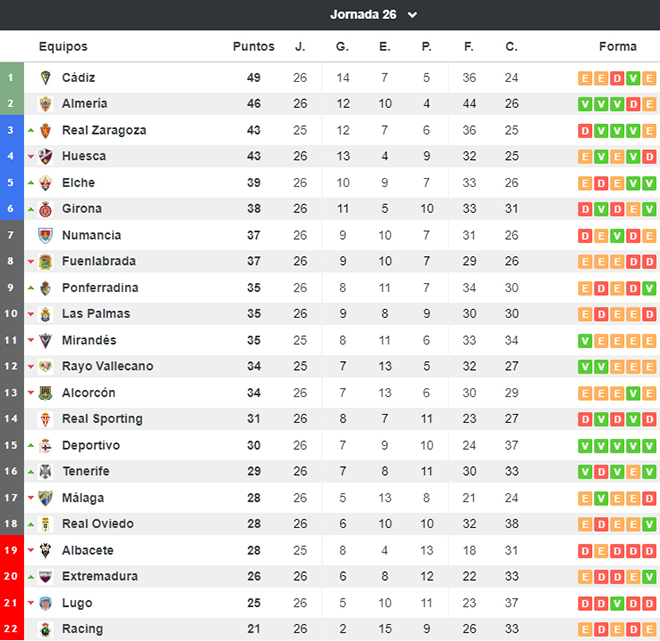Select the Real Zaragoza crest icon
660x641 pixels.
pos(45,130)
